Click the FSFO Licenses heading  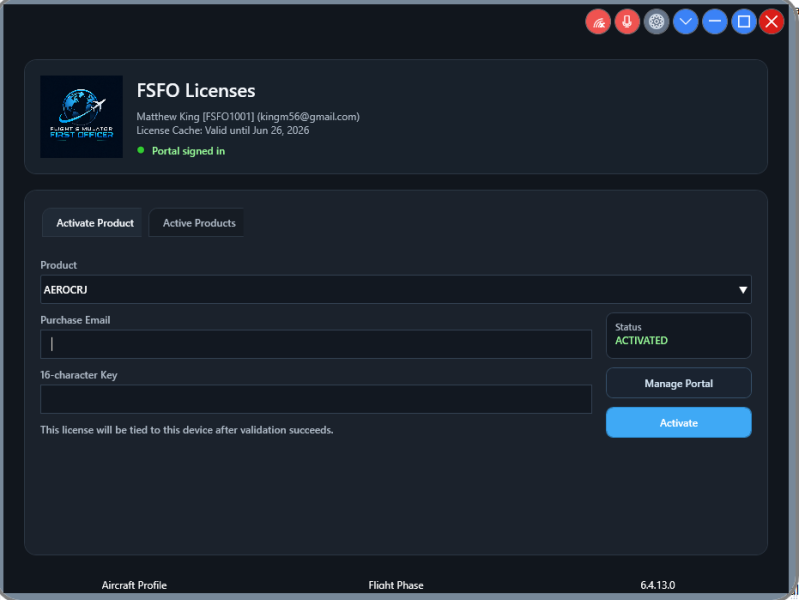(x=196, y=91)
